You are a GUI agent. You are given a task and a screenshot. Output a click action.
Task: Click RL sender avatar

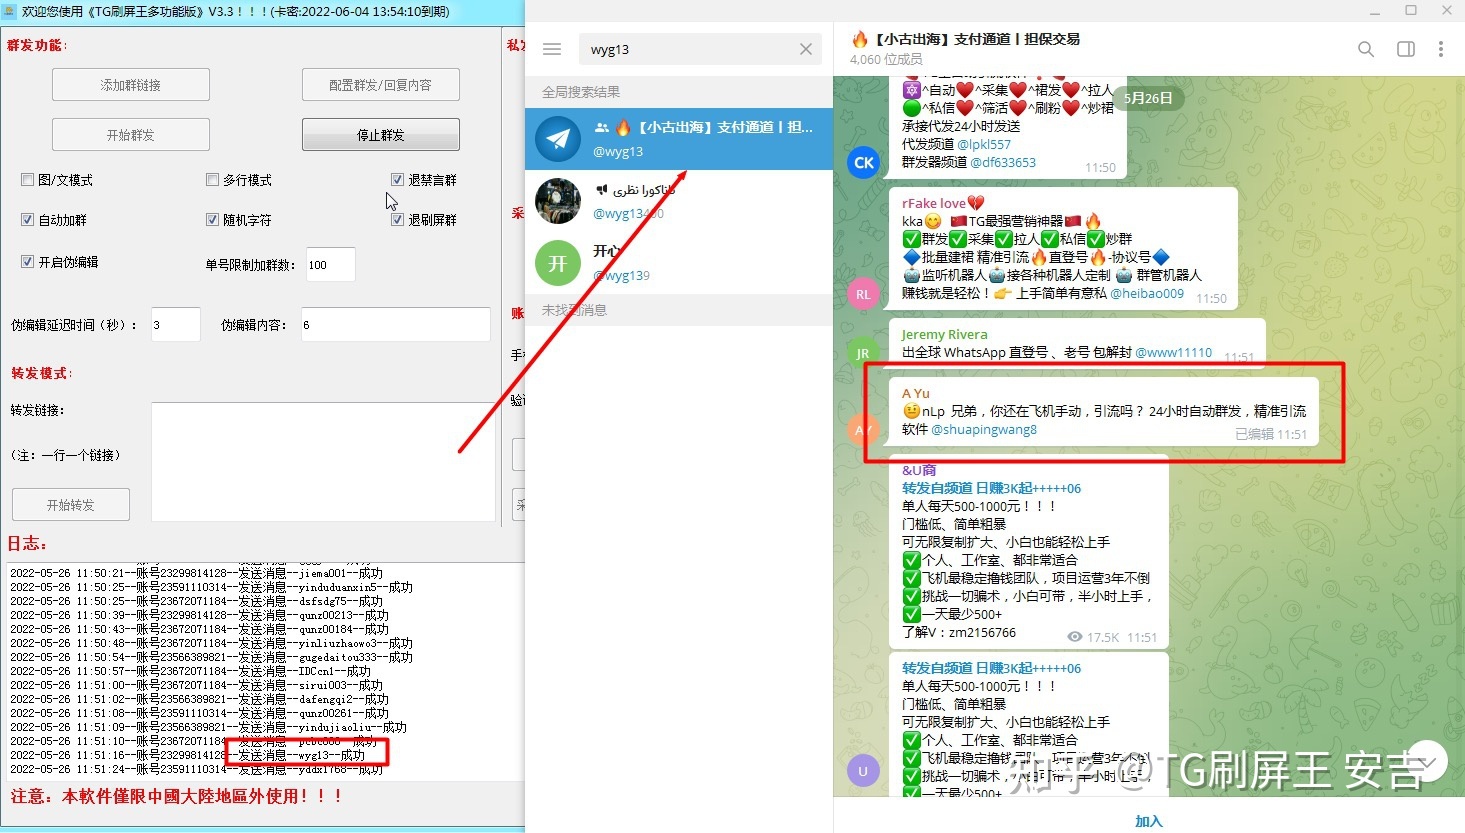point(863,294)
